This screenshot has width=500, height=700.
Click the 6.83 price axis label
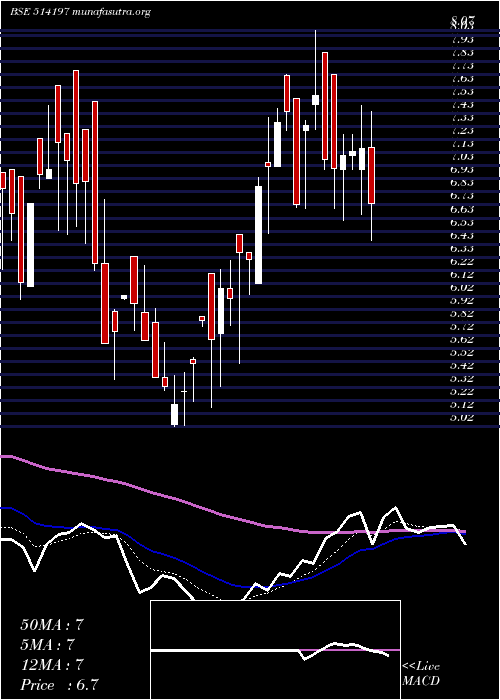462,183
